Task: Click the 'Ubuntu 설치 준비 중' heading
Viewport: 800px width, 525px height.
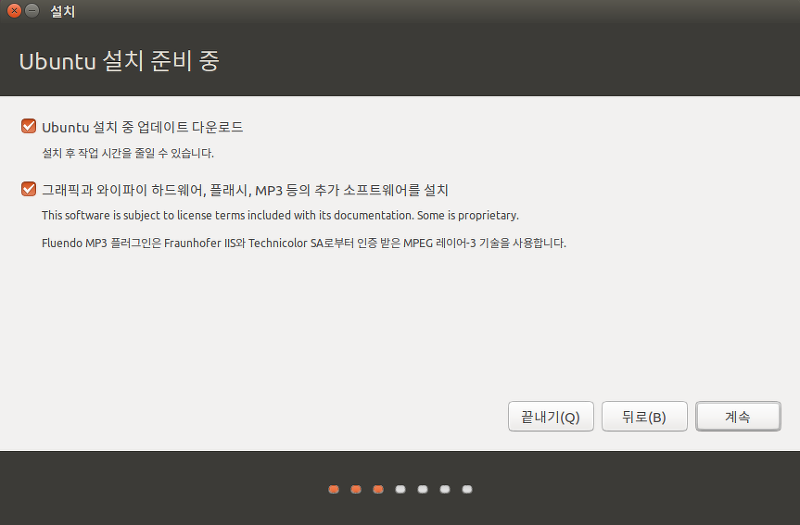Action: point(119,61)
